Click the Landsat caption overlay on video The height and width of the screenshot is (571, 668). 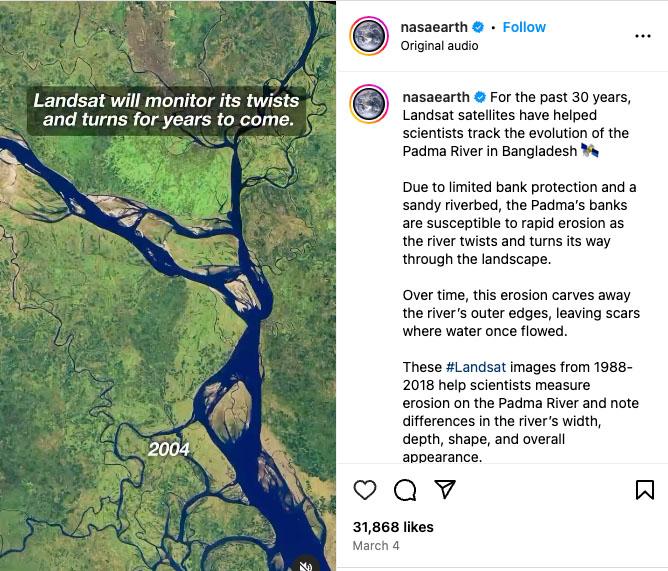[x=166, y=110]
